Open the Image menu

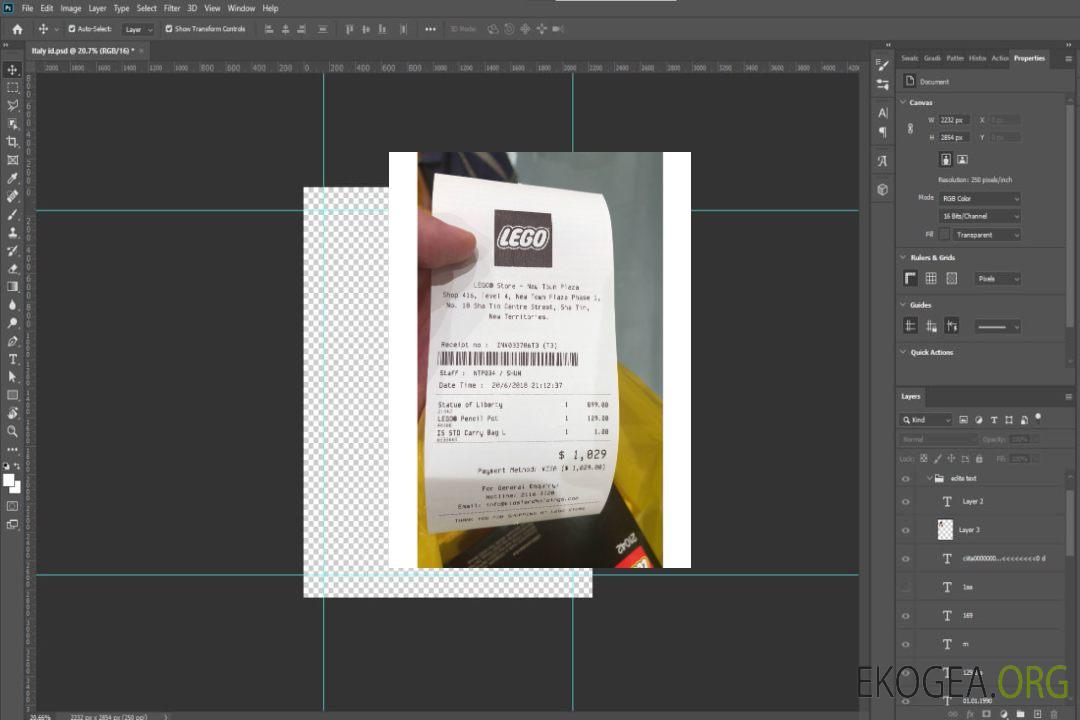(x=70, y=8)
